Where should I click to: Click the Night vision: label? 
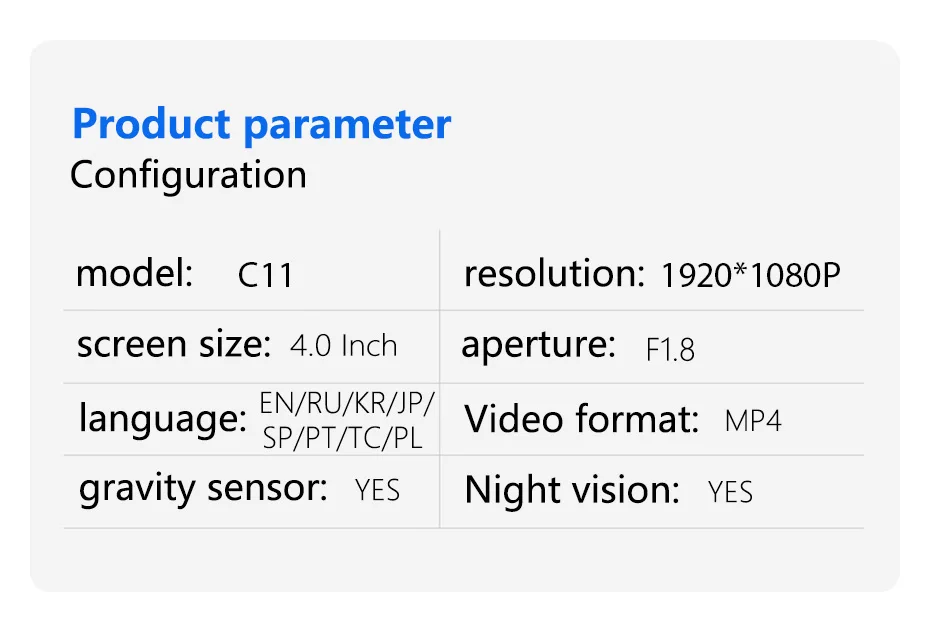pos(572,491)
